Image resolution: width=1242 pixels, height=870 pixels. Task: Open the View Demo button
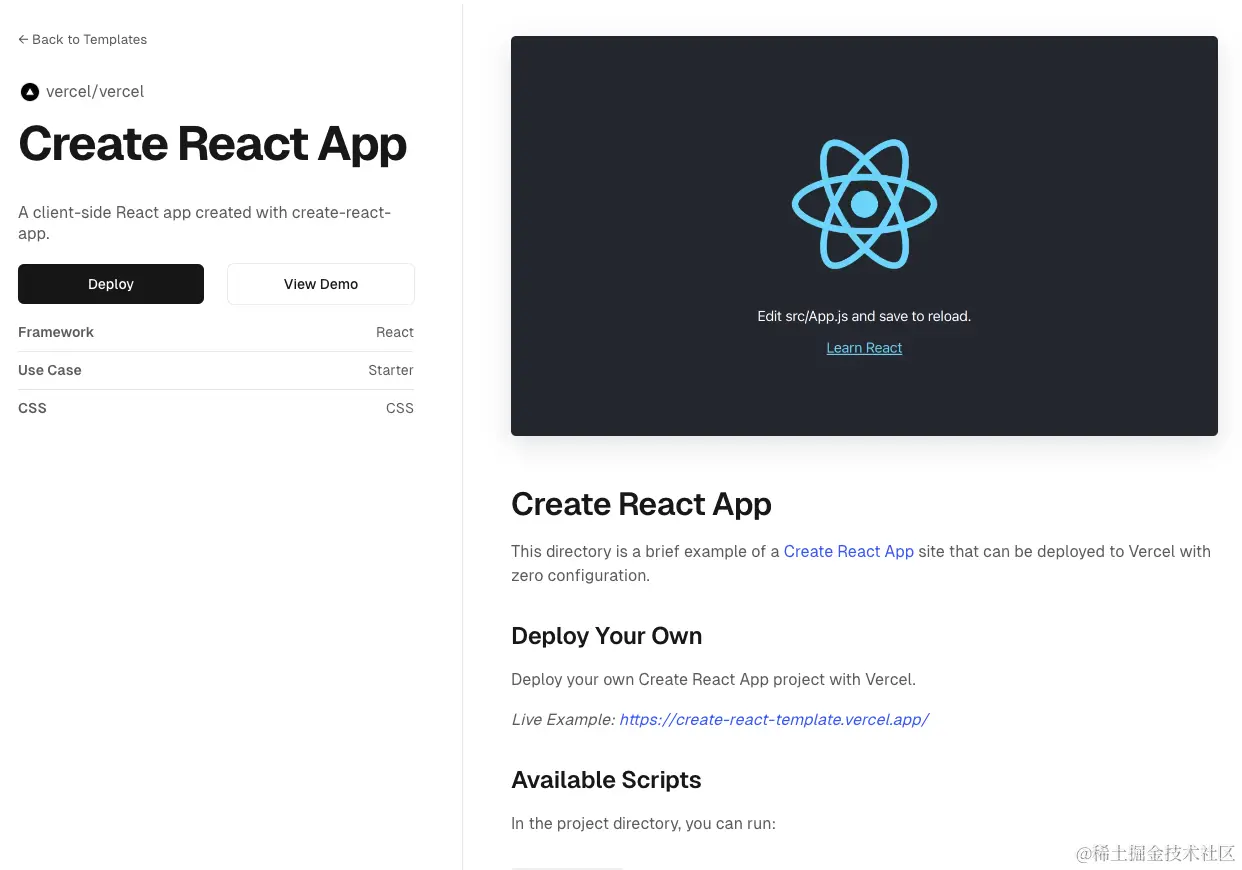pos(321,284)
